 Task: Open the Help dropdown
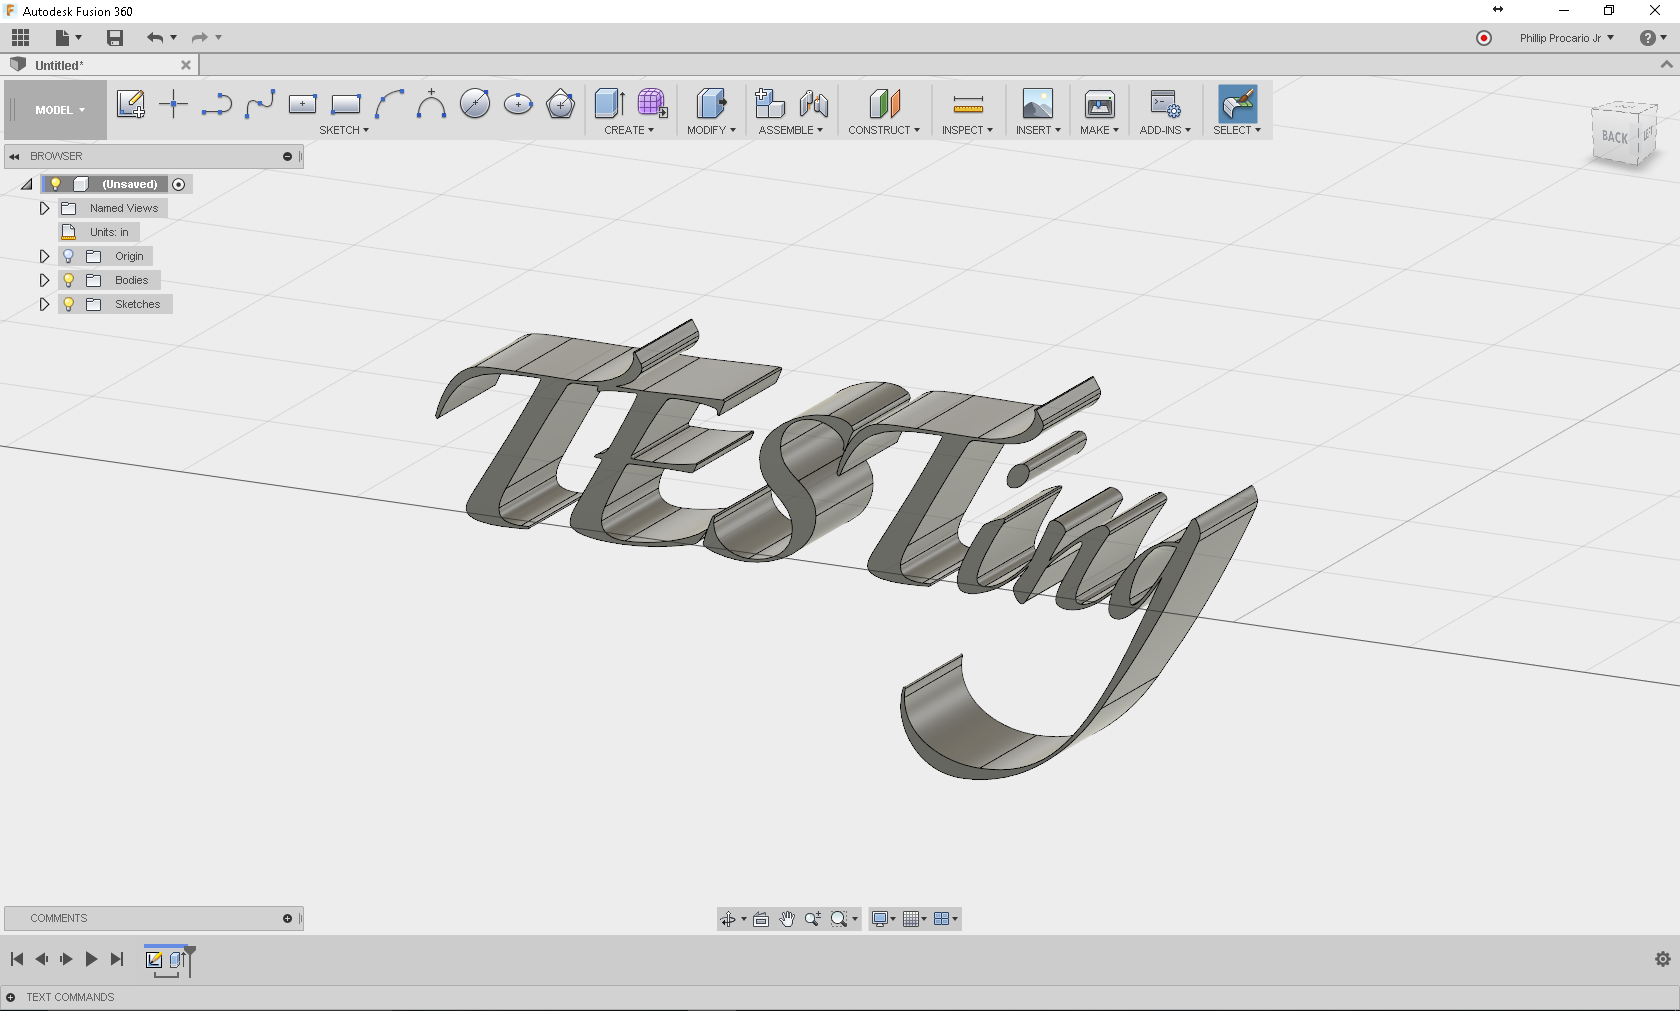click(x=1653, y=38)
